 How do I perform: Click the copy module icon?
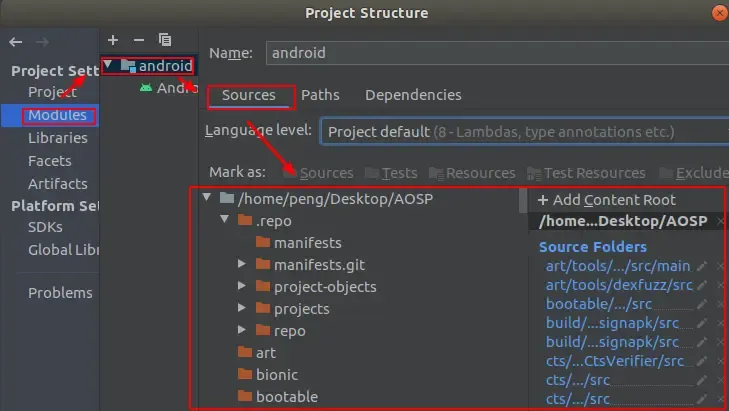pyautogui.click(x=164, y=40)
